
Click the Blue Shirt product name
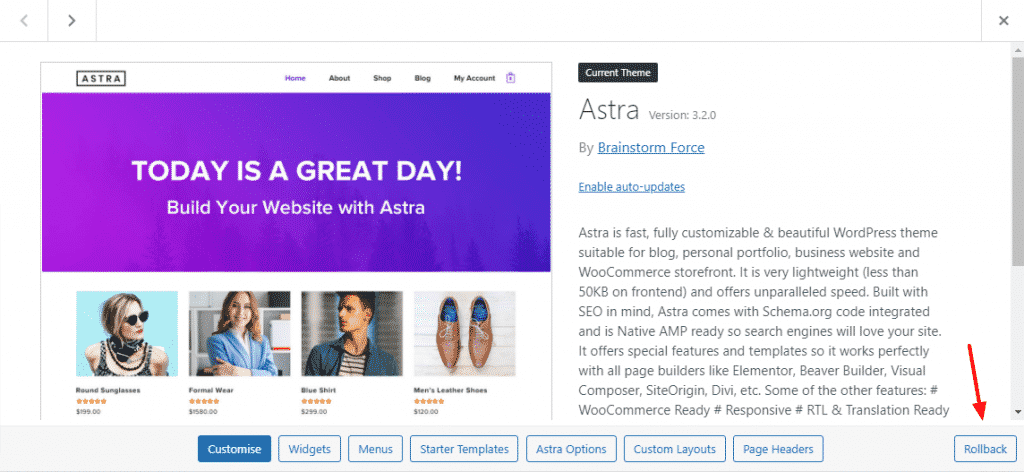318,390
